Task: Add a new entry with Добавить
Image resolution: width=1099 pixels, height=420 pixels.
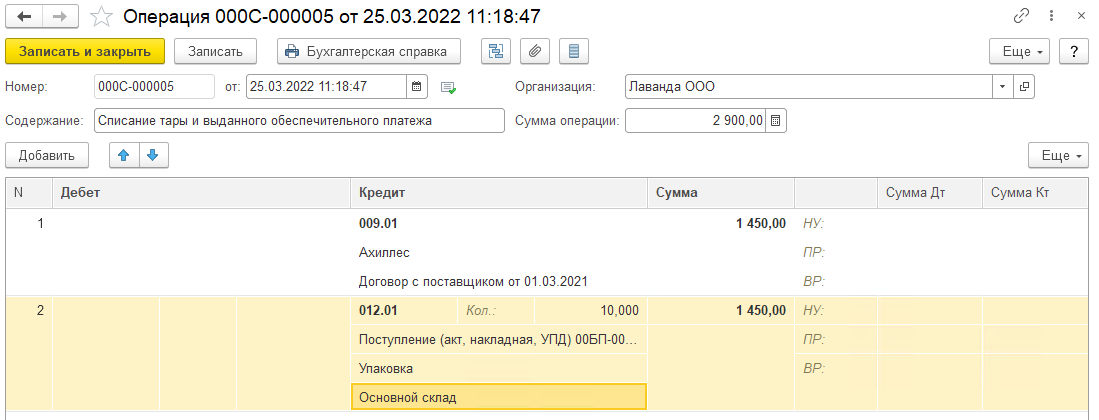Action: pyautogui.click(x=47, y=156)
